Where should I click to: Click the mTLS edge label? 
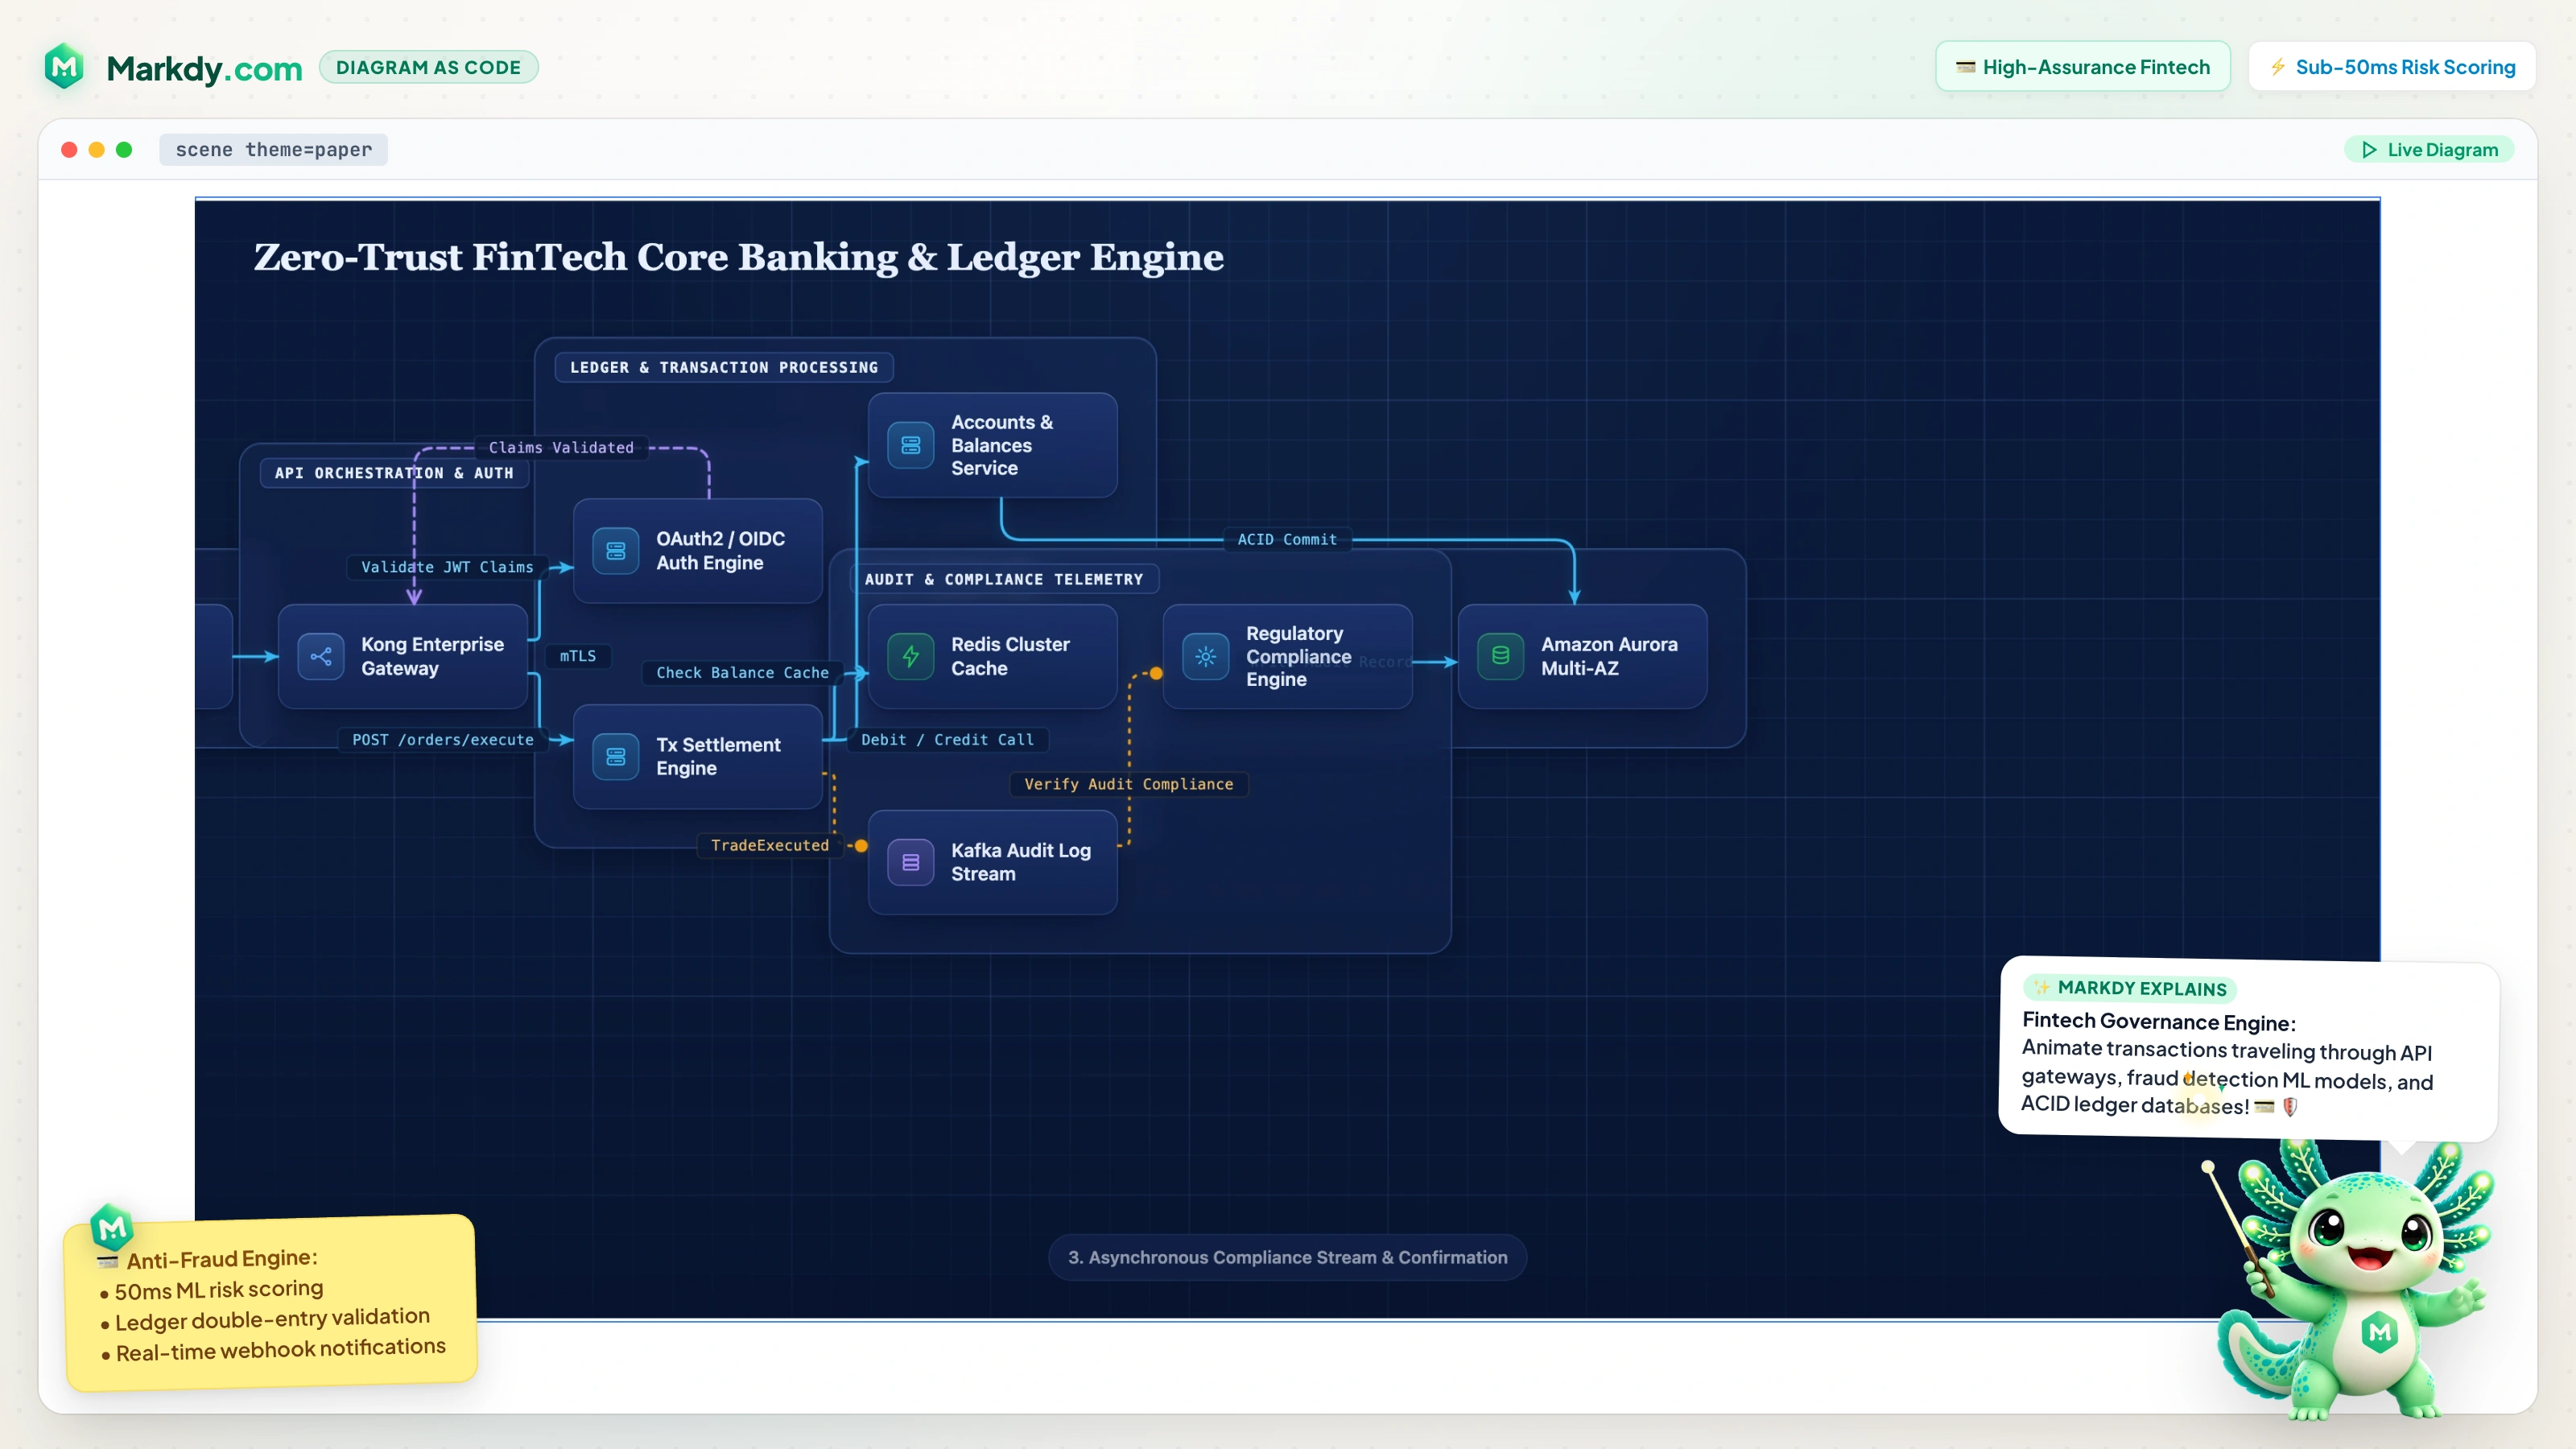point(577,656)
